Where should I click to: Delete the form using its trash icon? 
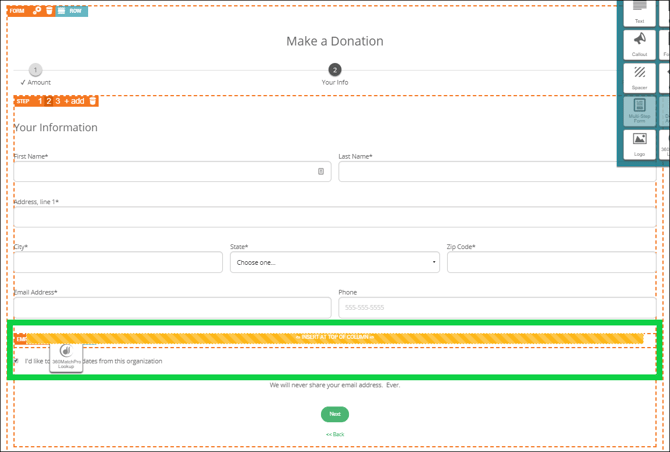click(x=49, y=10)
